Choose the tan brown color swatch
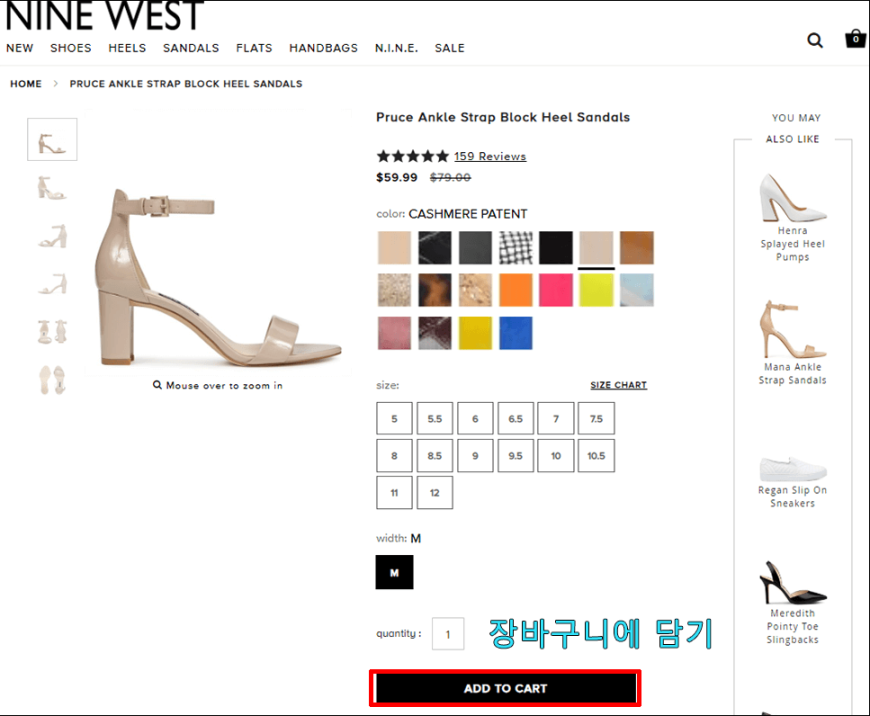The image size is (870, 716). tap(637, 248)
